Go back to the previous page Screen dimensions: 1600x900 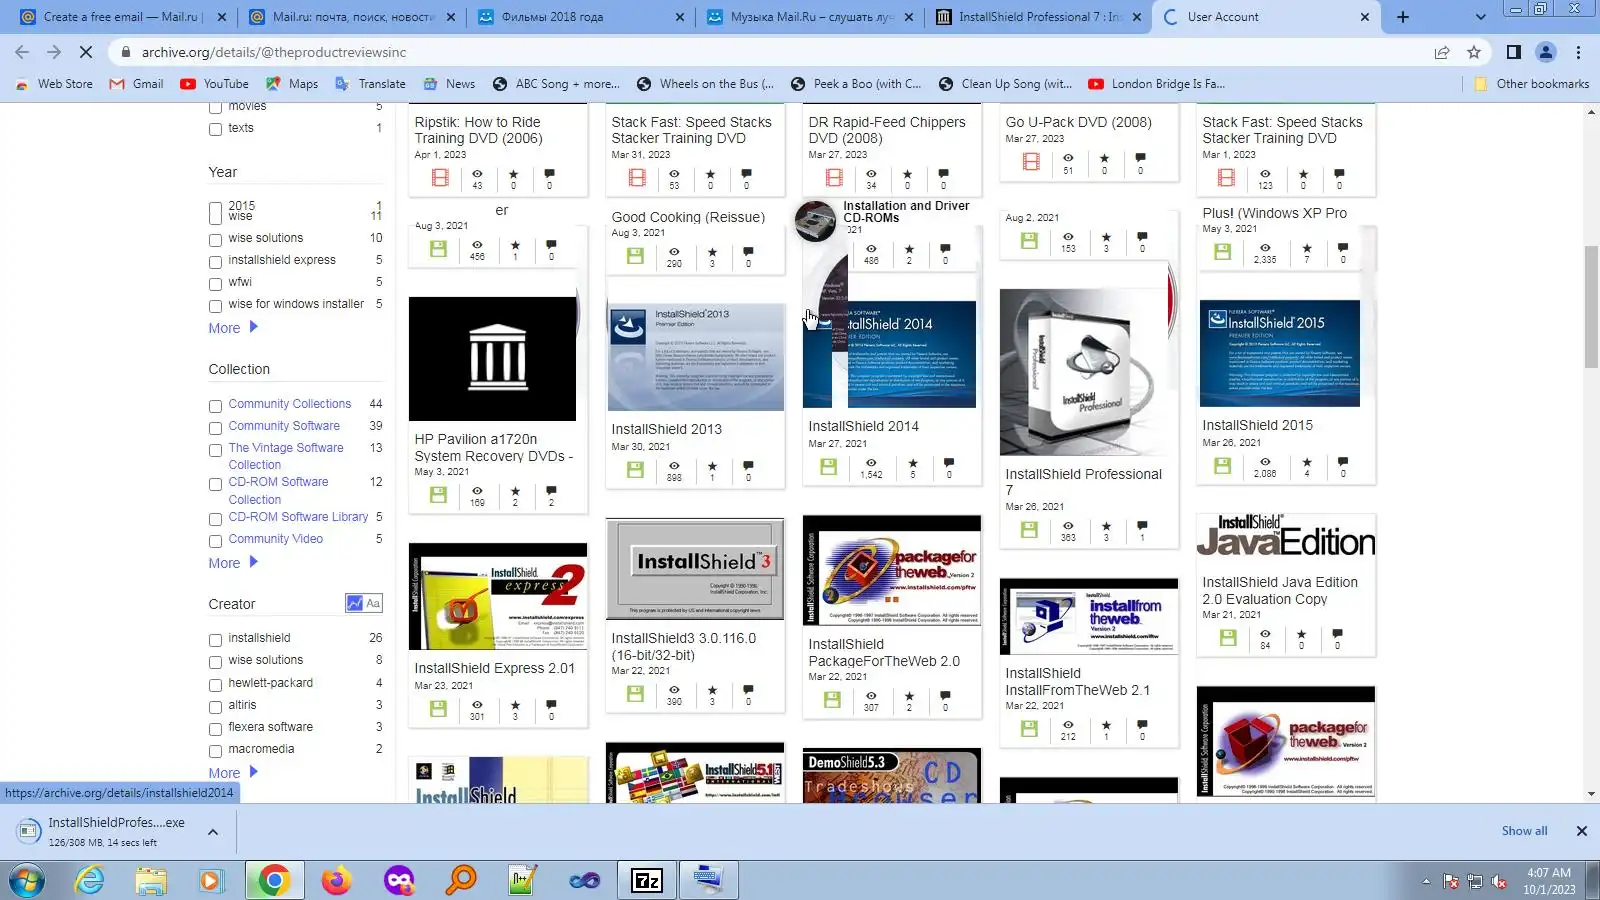[x=22, y=52]
